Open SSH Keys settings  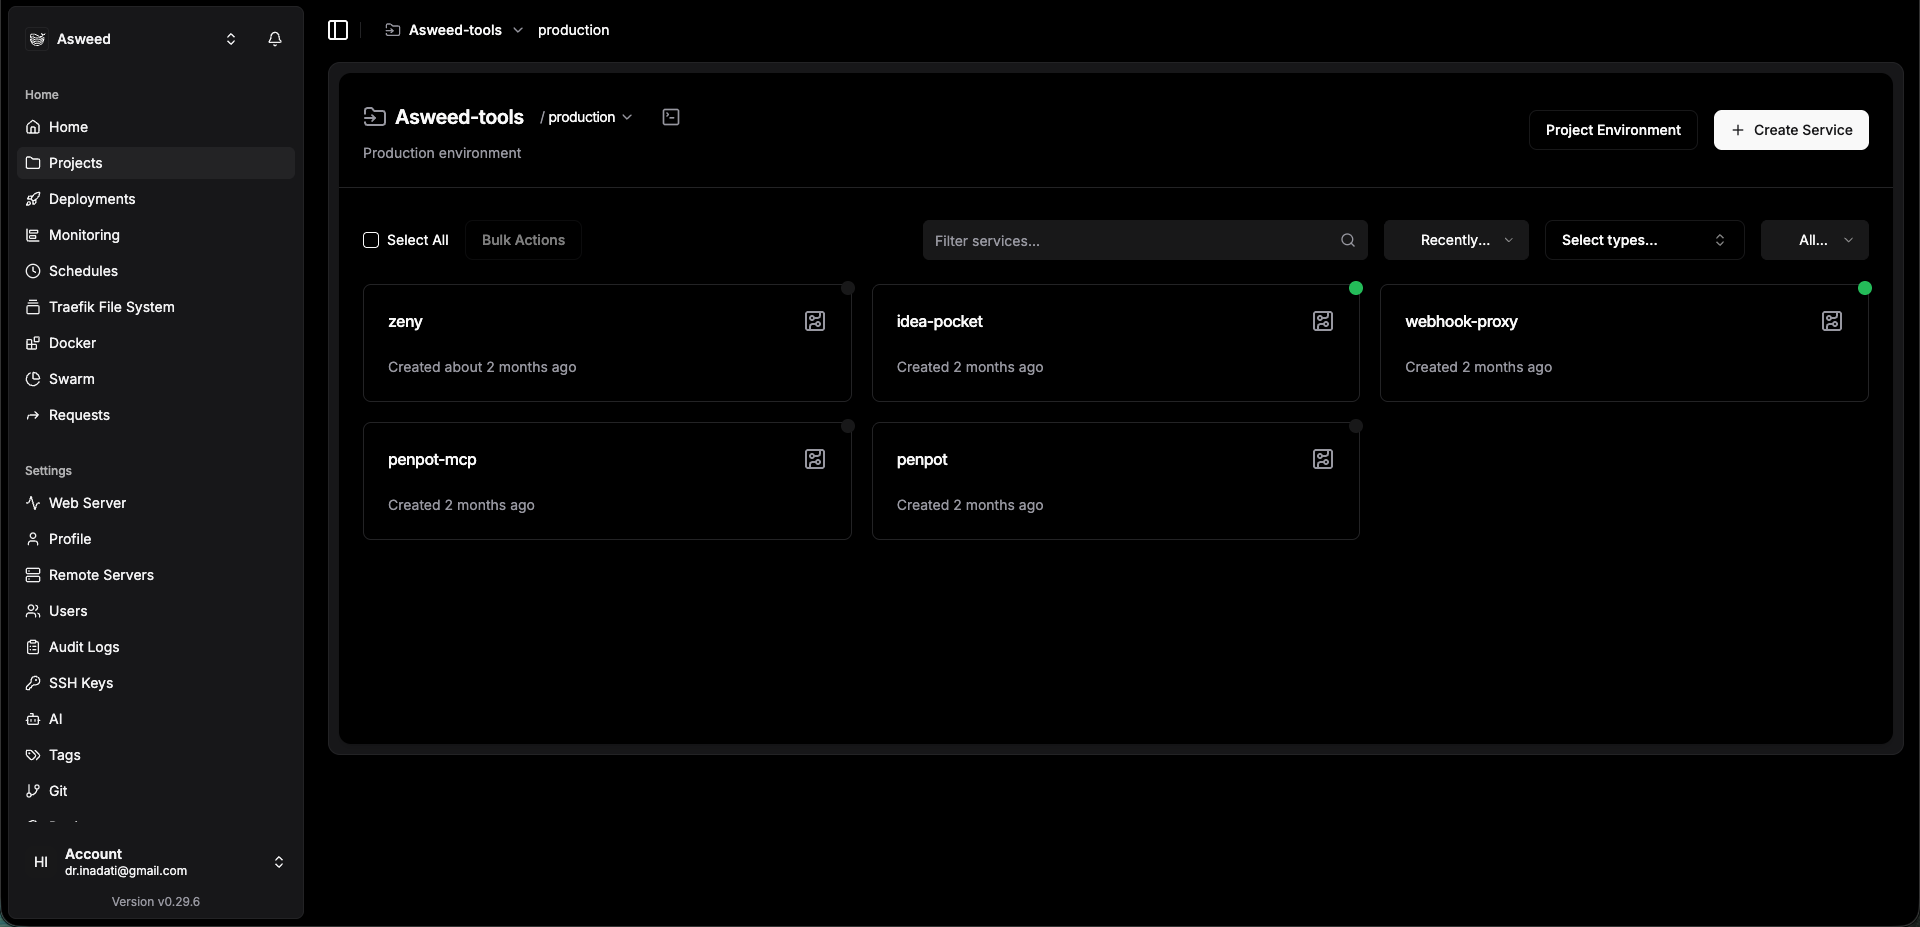156,683
